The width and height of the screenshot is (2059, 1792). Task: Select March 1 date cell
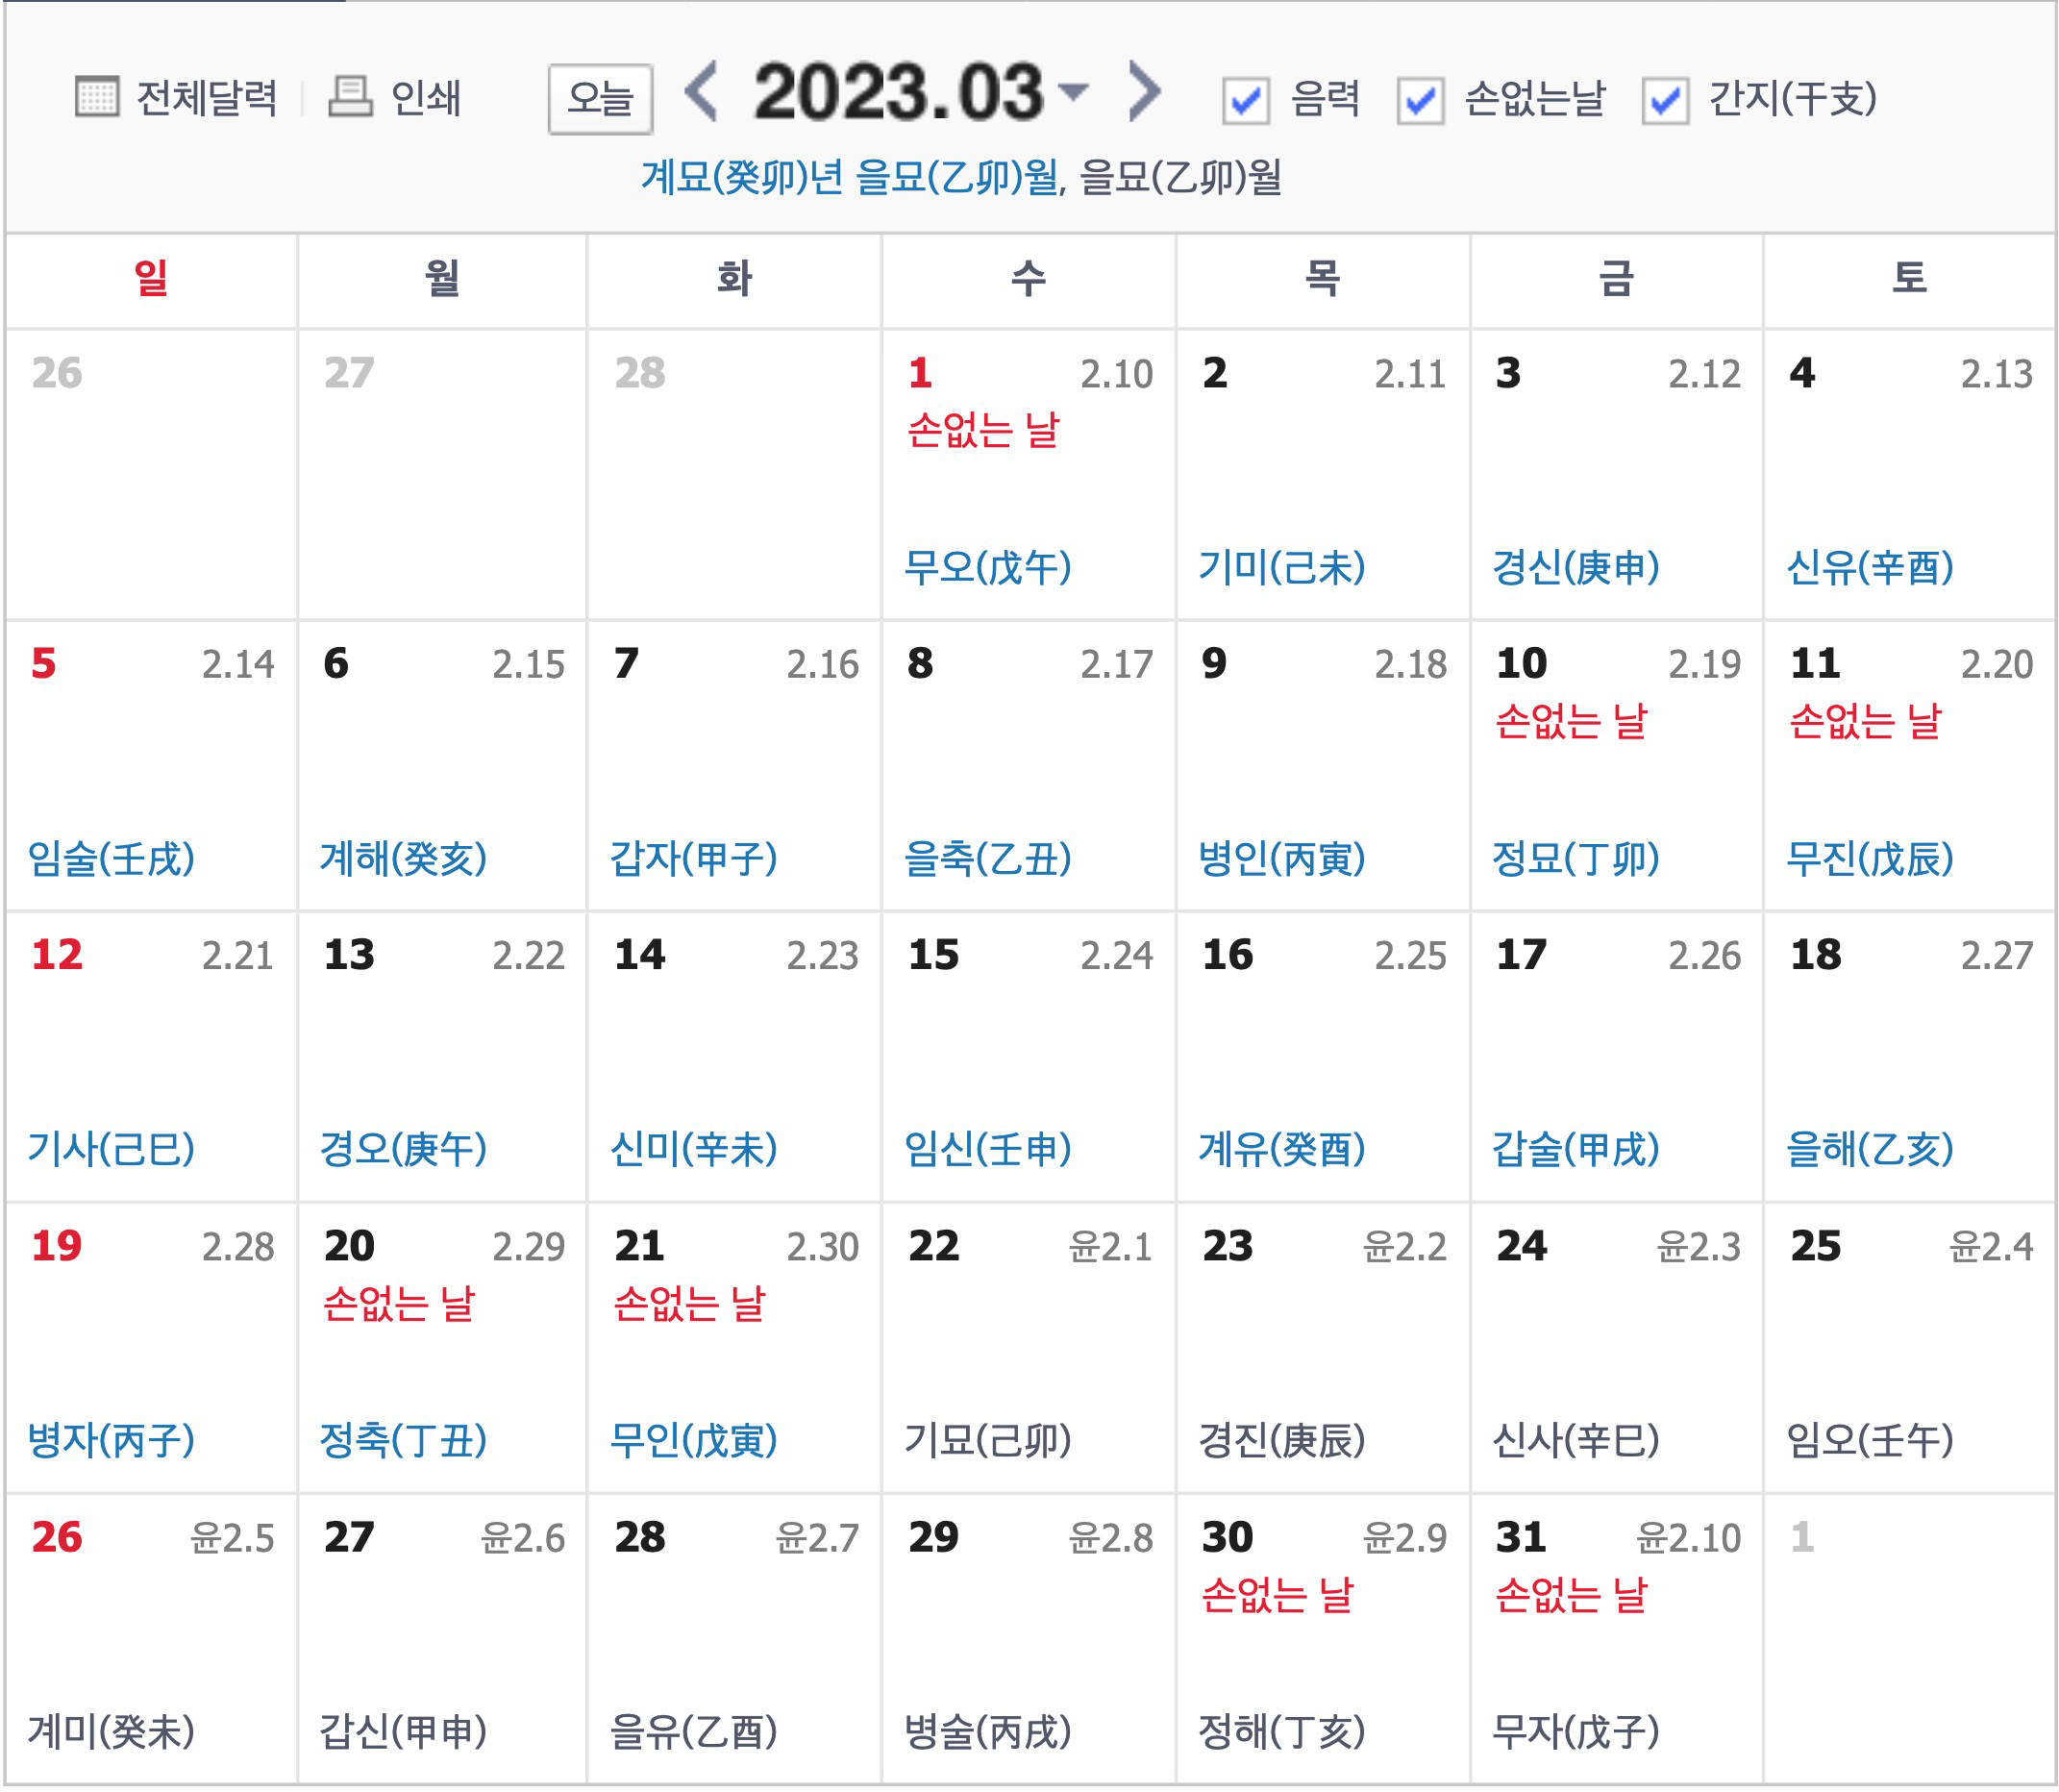click(920, 373)
